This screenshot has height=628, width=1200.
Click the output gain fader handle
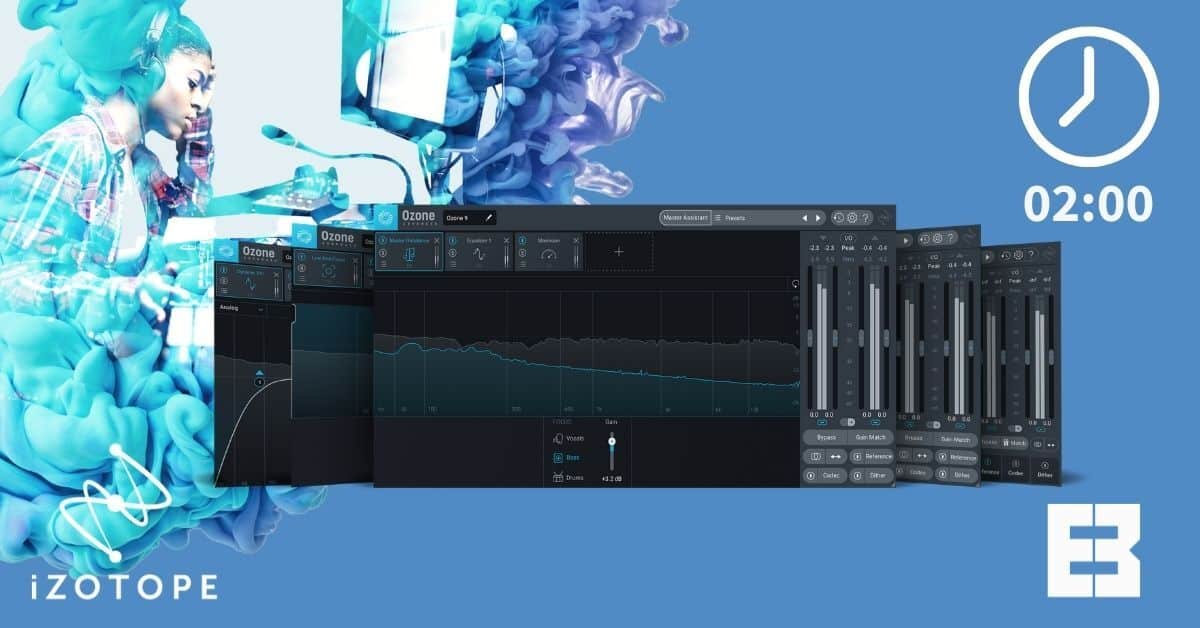pos(861,338)
